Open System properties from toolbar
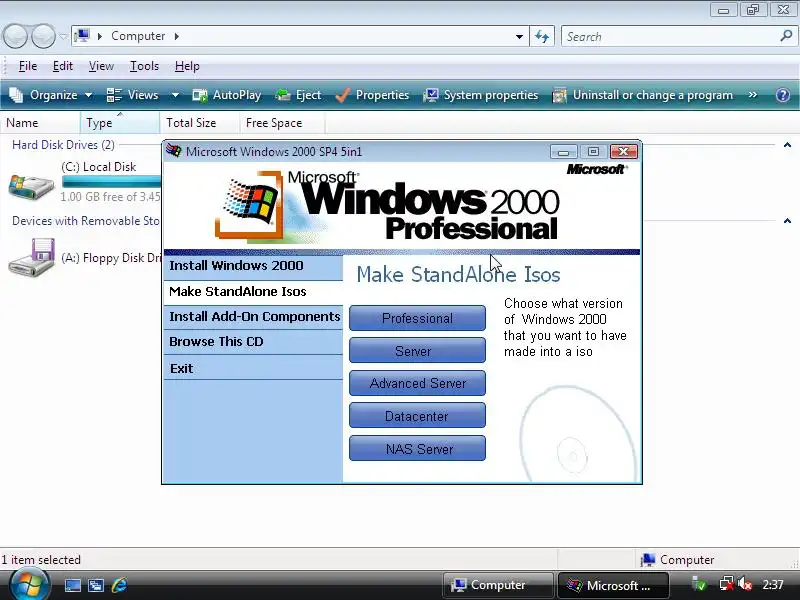 (x=481, y=95)
